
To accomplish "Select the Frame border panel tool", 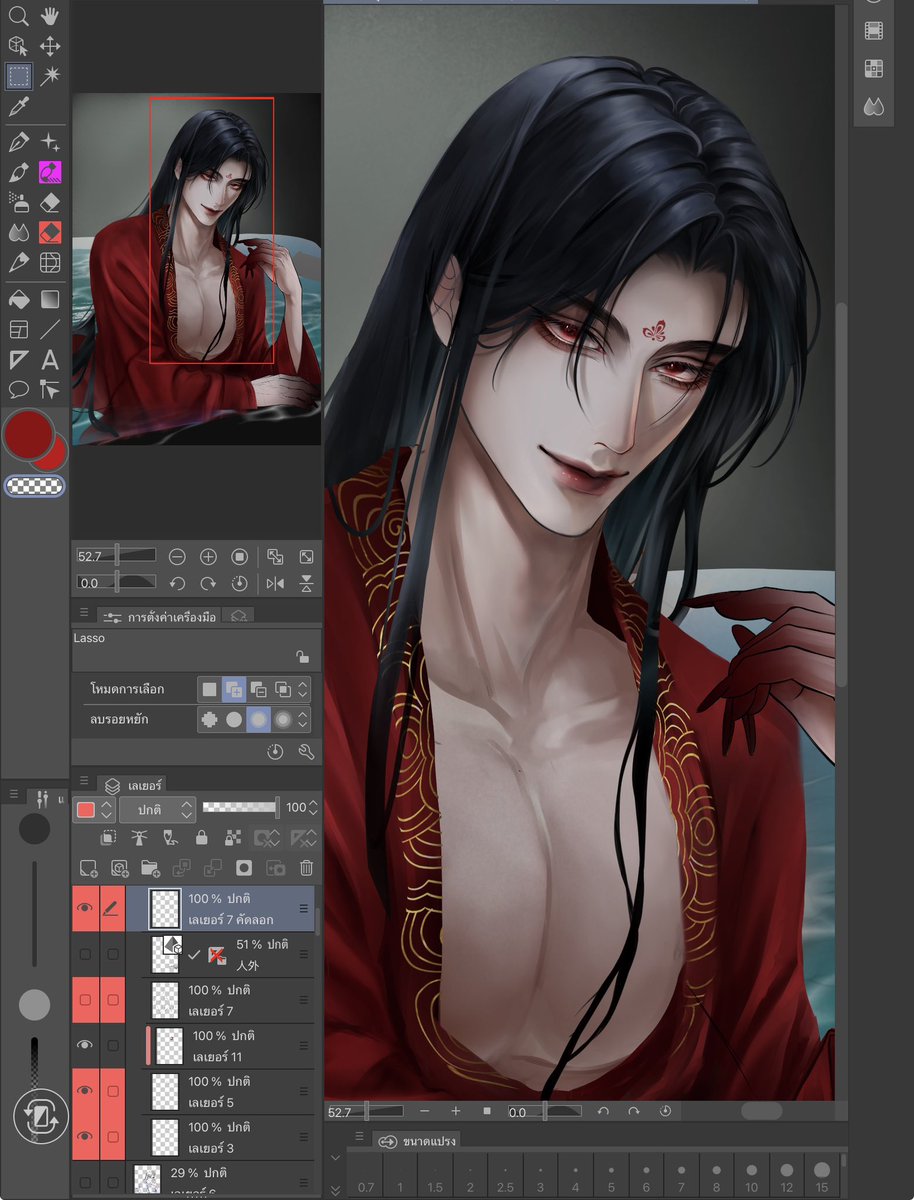I will point(18,329).
